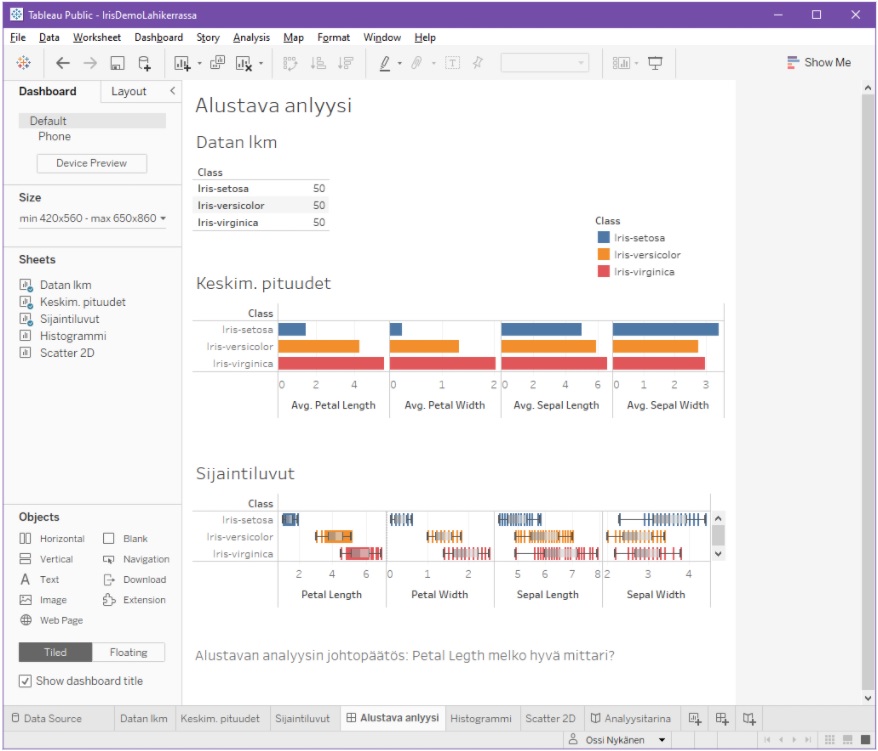The height and width of the screenshot is (751, 878).
Task: Open the Analysis menu
Action: pos(250,37)
